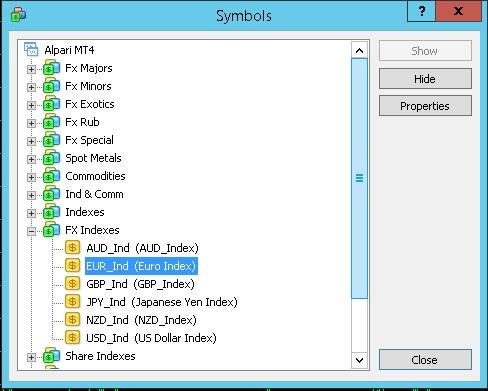This screenshot has height=391, width=488.
Task: Click the scrollbar down arrow
Action: coord(359,360)
